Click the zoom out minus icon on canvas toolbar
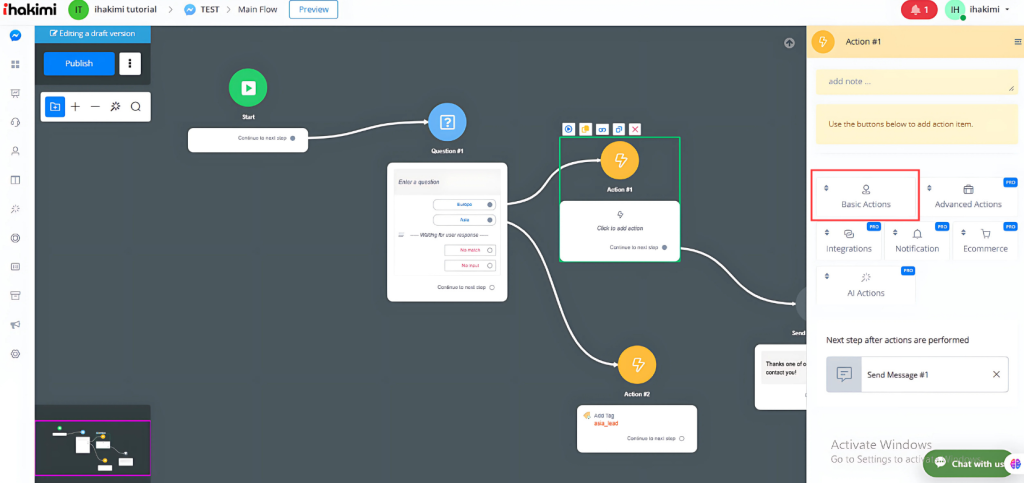 pos(95,106)
